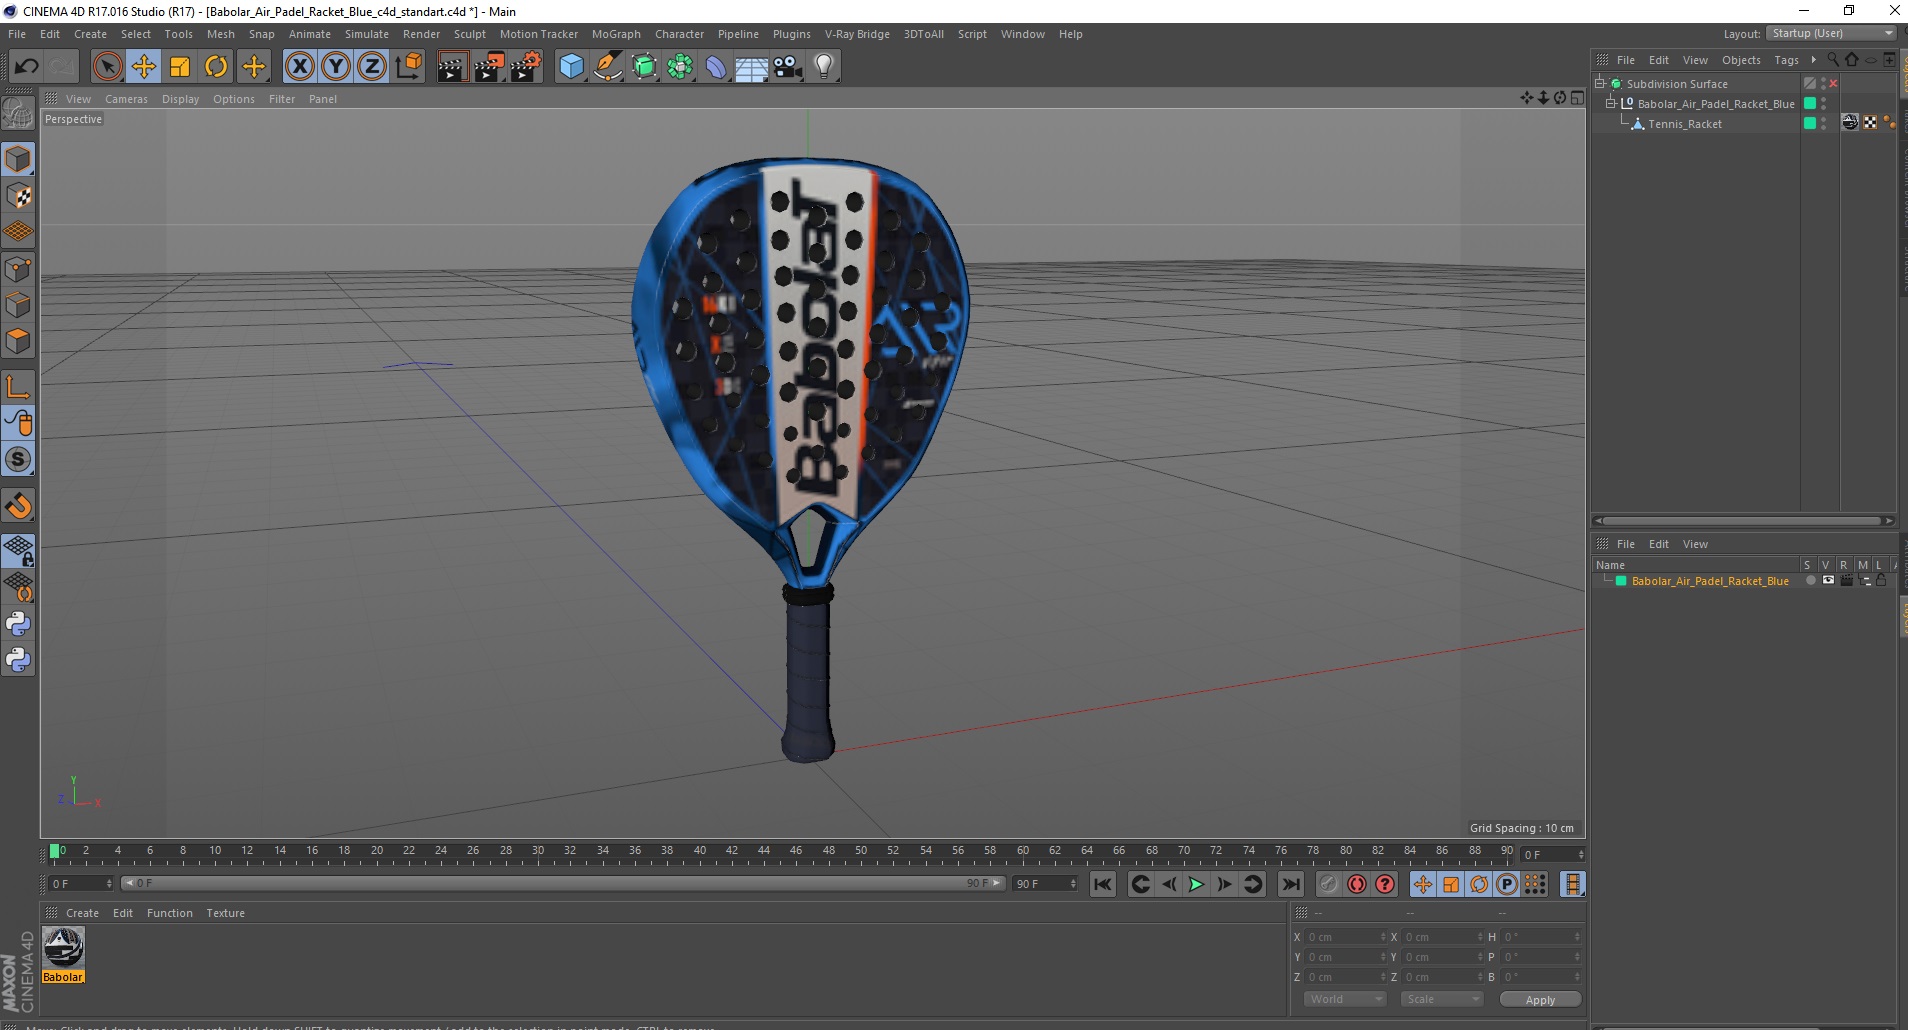Switch to Model mode in left palette
1908x1030 pixels.
tap(18, 160)
